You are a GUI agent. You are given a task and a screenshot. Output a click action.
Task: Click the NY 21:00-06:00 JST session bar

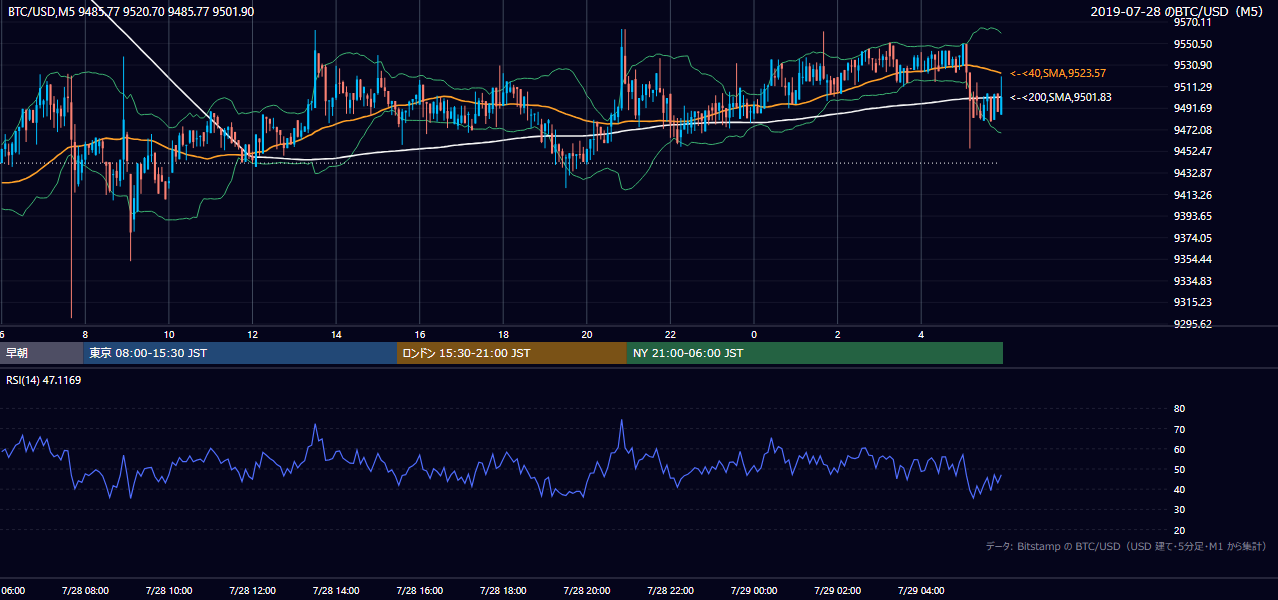(x=815, y=353)
